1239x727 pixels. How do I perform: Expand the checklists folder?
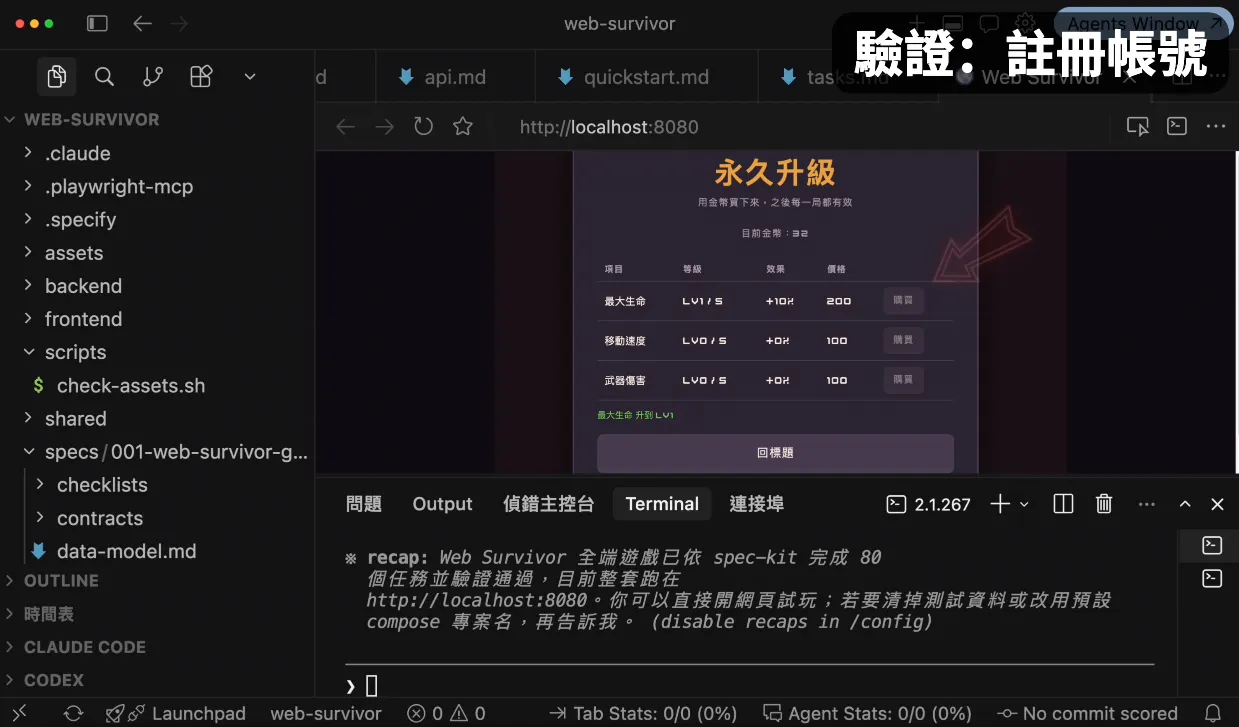[x=157, y=485]
